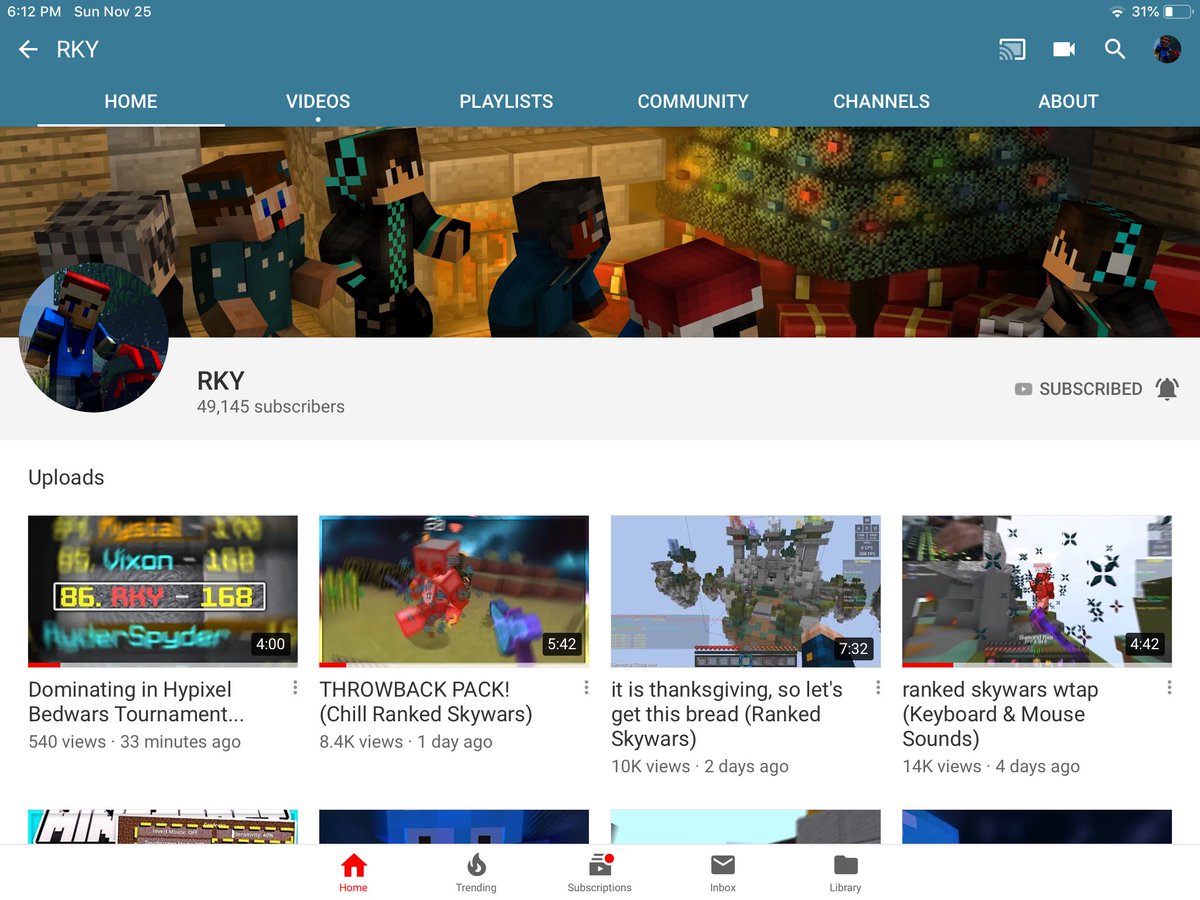Tap the SUBSCRIBED button
Viewport: 1200px width, 900px height.
tap(1078, 389)
